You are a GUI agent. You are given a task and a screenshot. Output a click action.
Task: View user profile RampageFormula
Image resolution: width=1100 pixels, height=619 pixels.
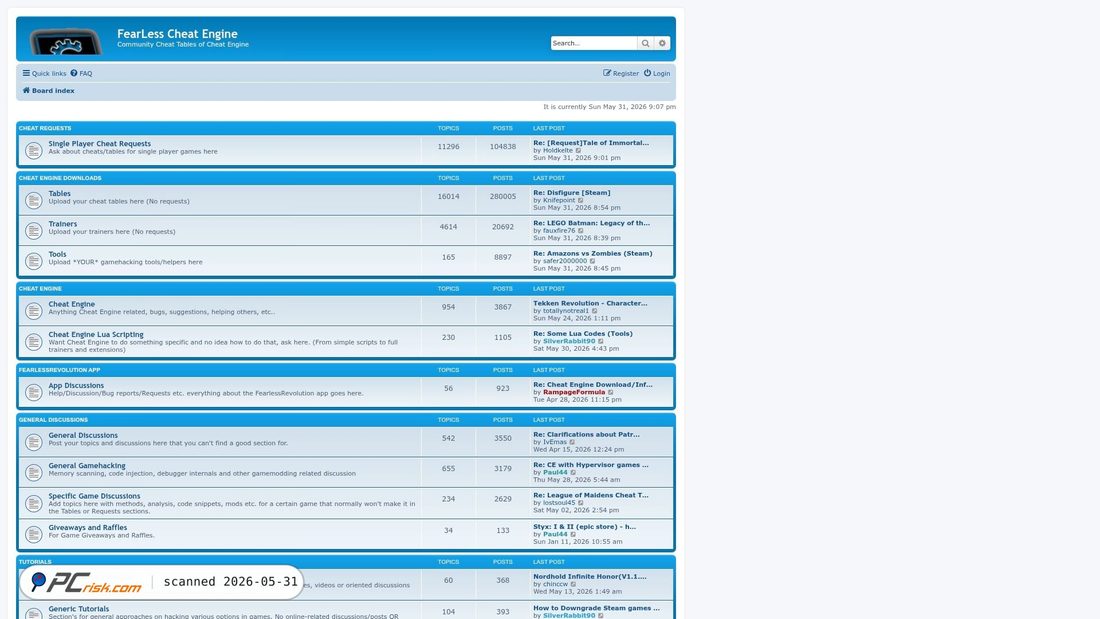click(x=574, y=392)
